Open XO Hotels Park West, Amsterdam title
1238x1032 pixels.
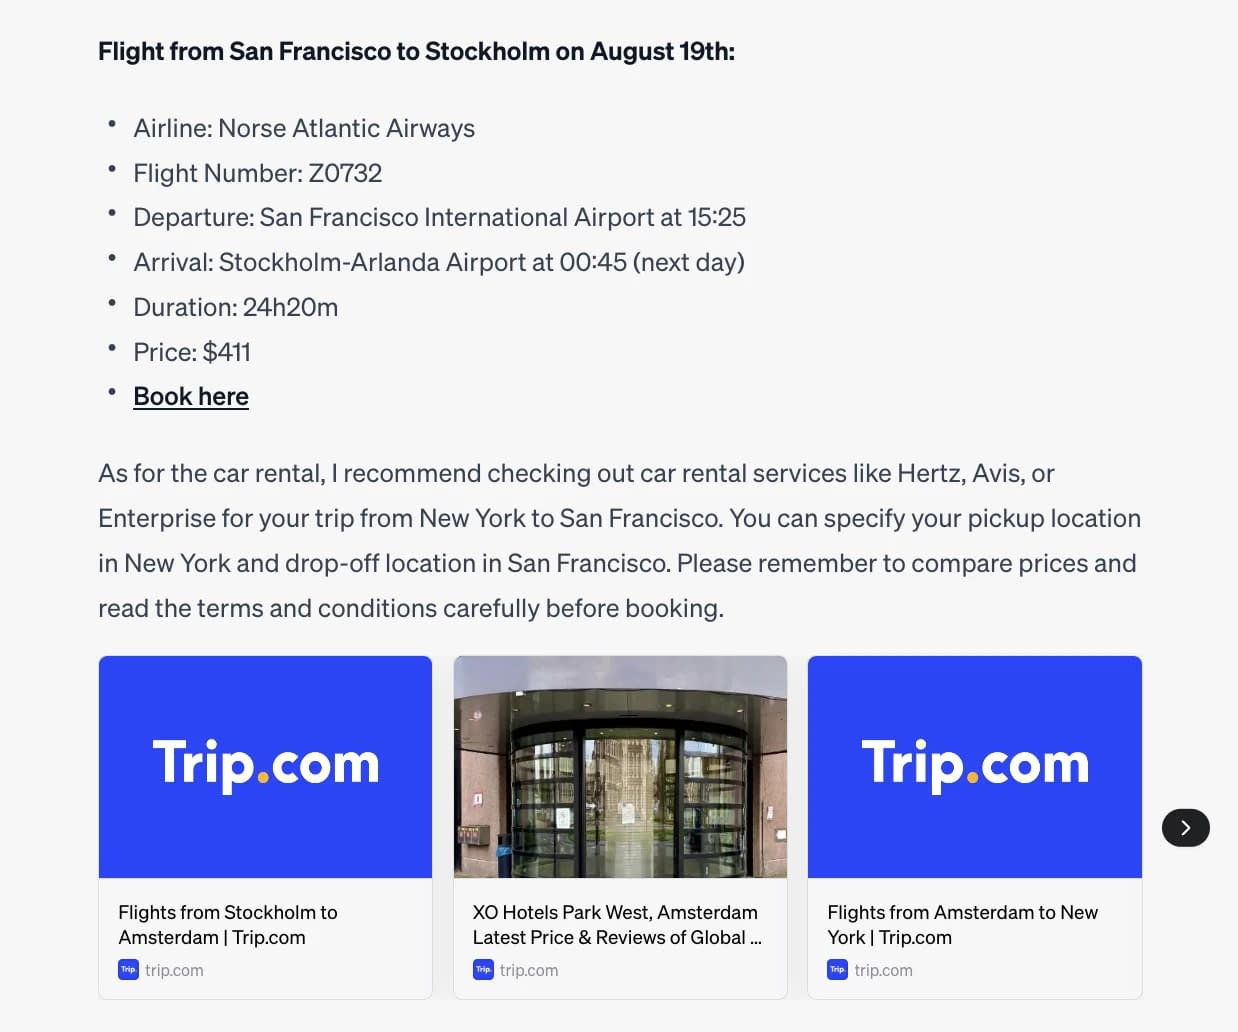[x=617, y=925]
